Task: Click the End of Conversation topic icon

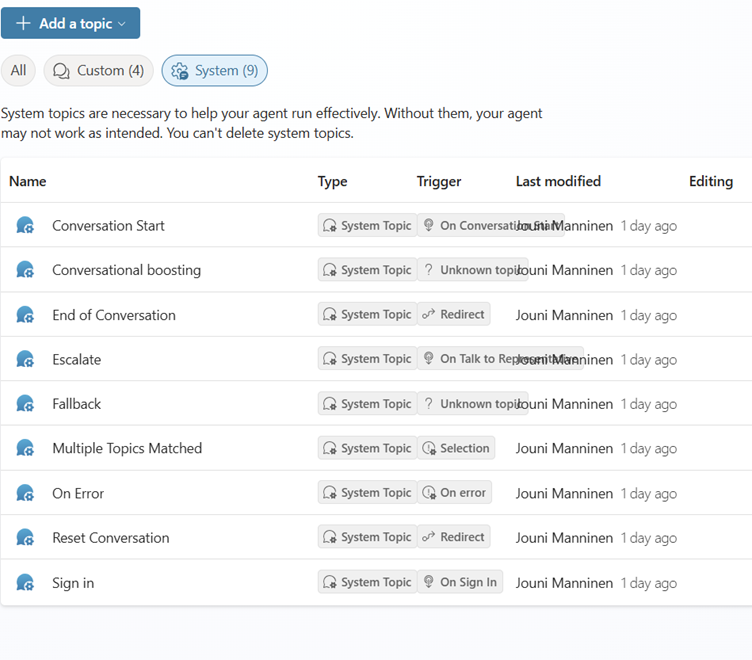Action: (26, 315)
